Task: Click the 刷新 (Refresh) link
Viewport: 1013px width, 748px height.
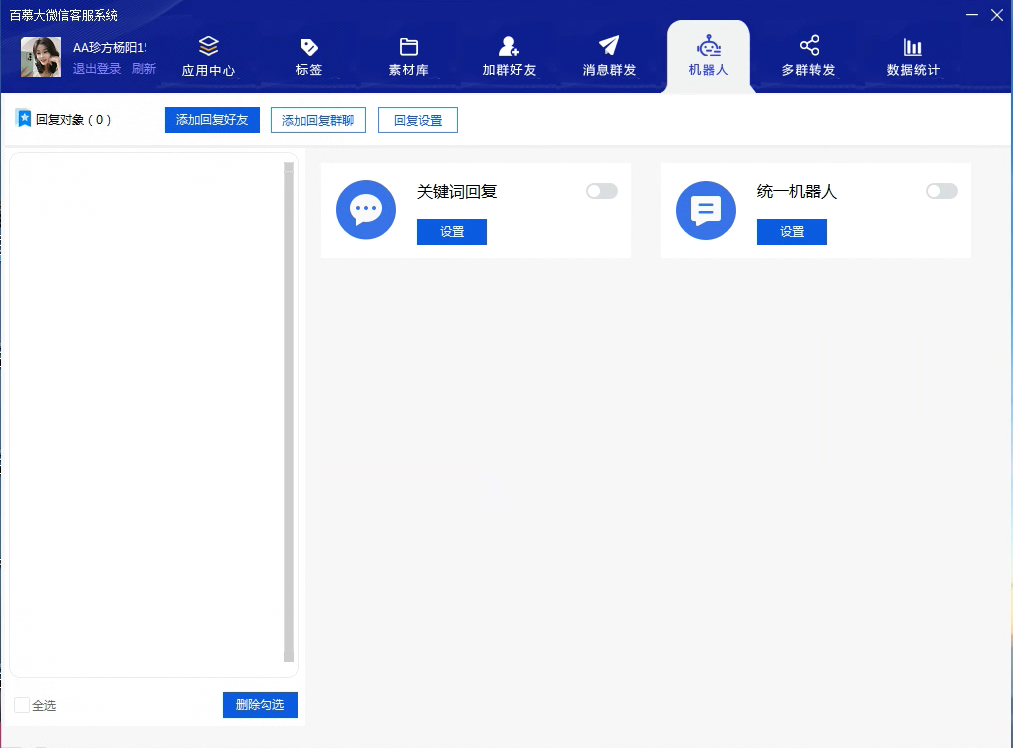Action: click(143, 67)
